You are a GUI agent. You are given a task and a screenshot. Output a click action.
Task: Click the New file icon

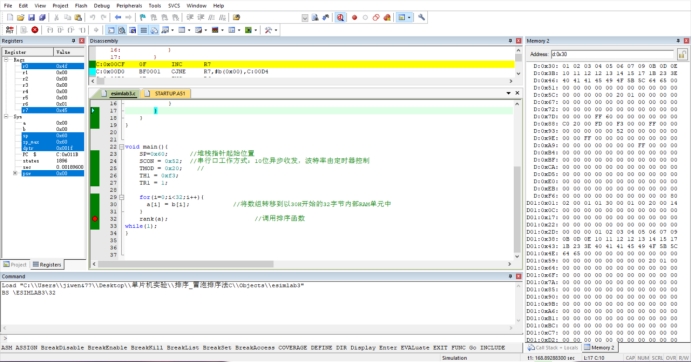tap(10, 17)
